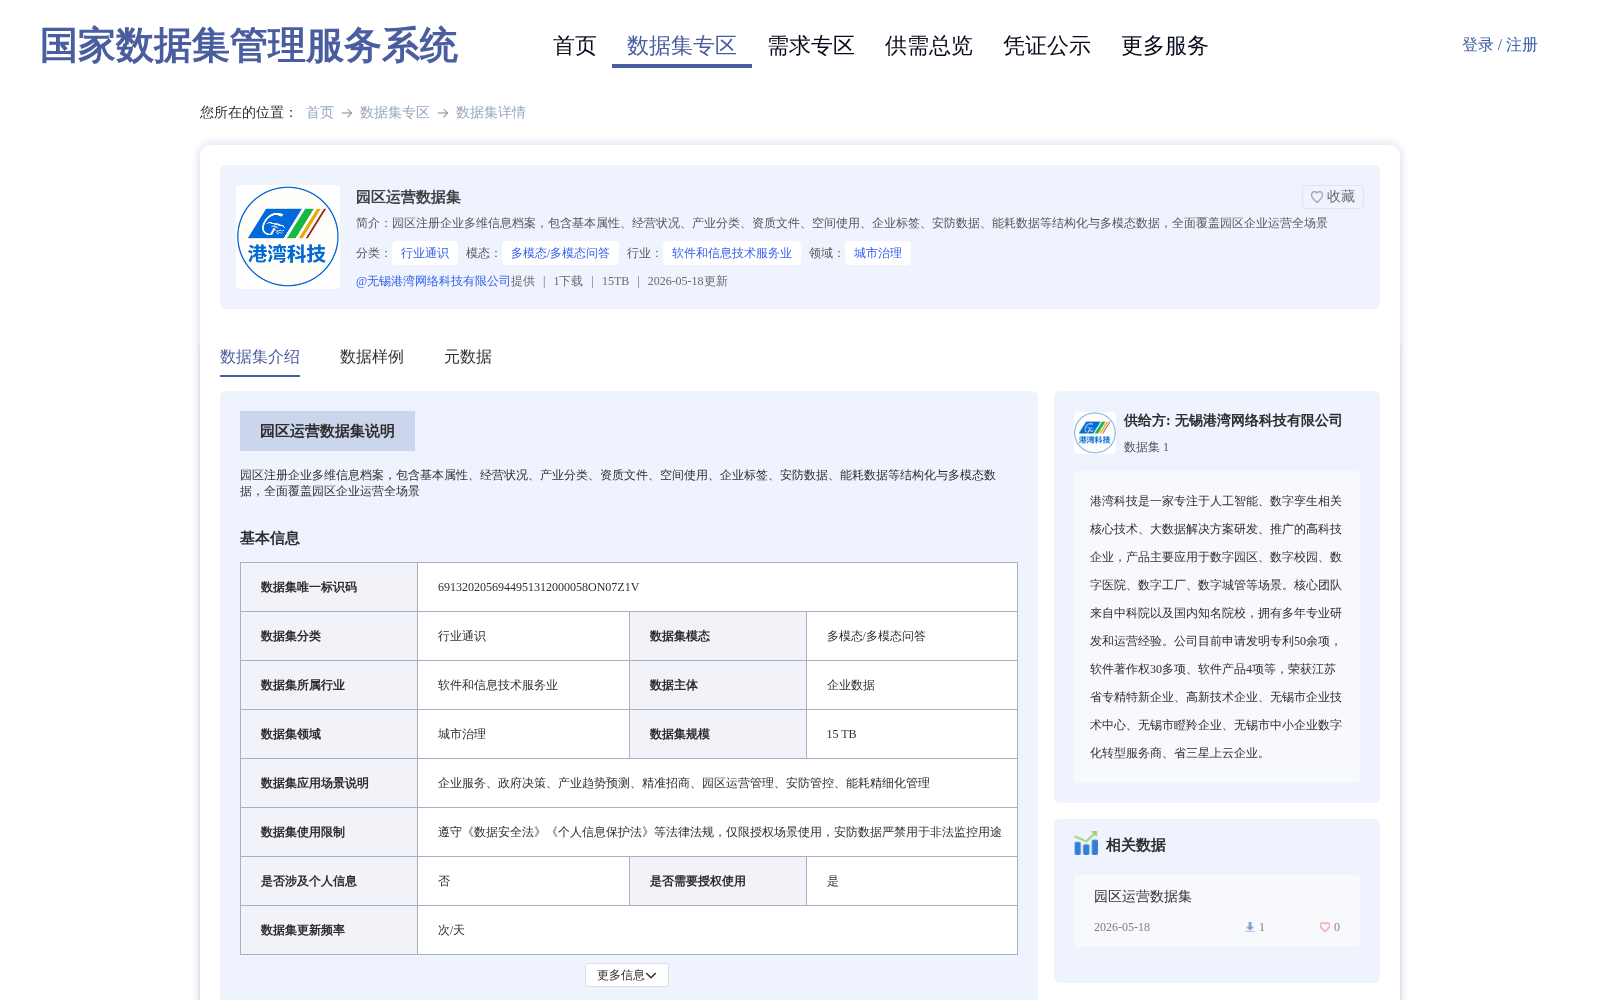Click 数据集更新频率 table label
Image resolution: width=1600 pixels, height=1000 pixels.
(303, 930)
